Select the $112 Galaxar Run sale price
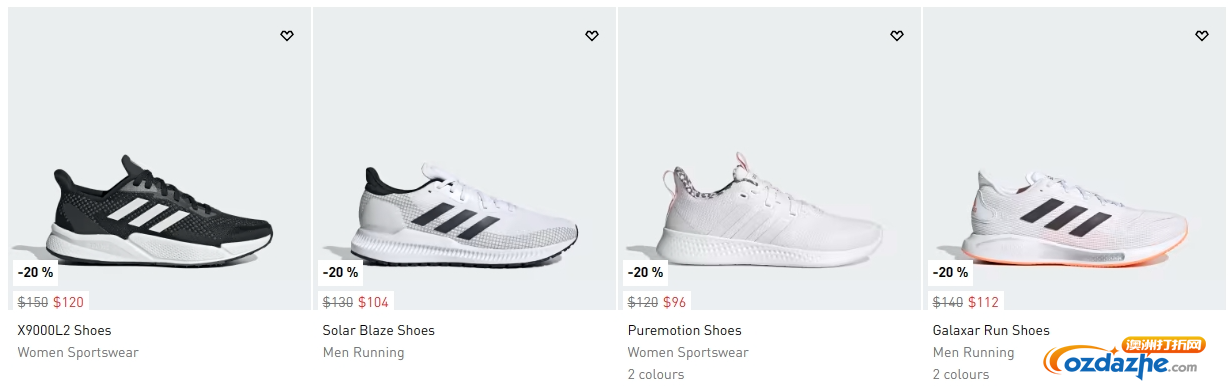This screenshot has height=392, width=1228. [984, 302]
